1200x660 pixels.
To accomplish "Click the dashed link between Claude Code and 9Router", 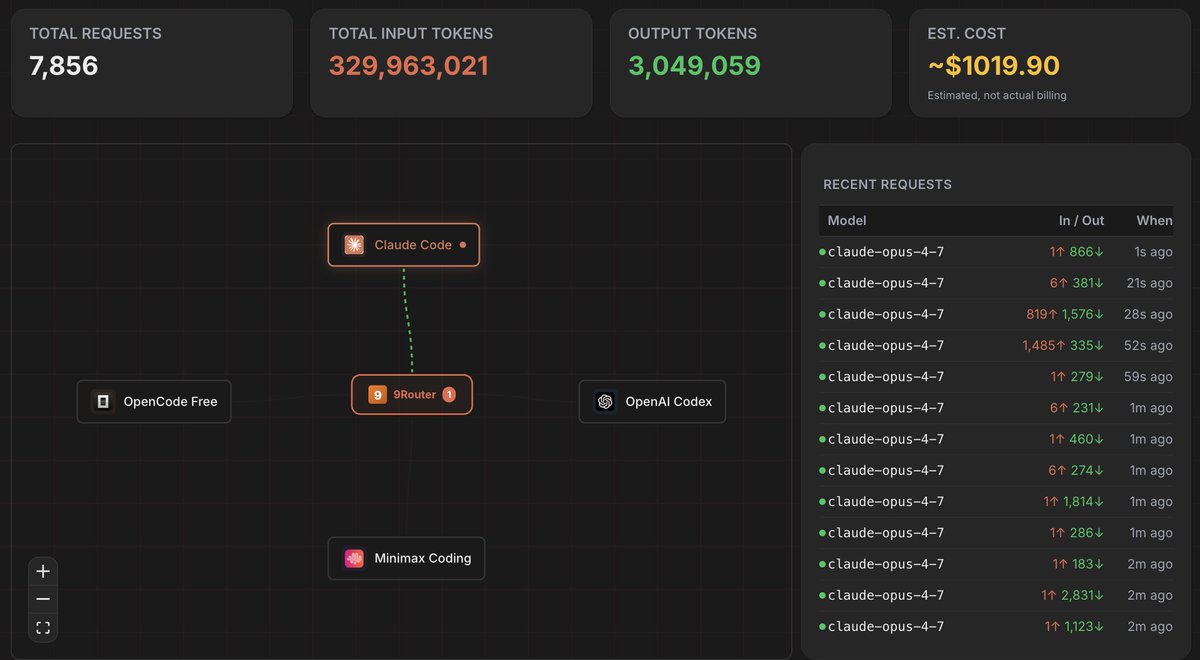I will [x=408, y=321].
